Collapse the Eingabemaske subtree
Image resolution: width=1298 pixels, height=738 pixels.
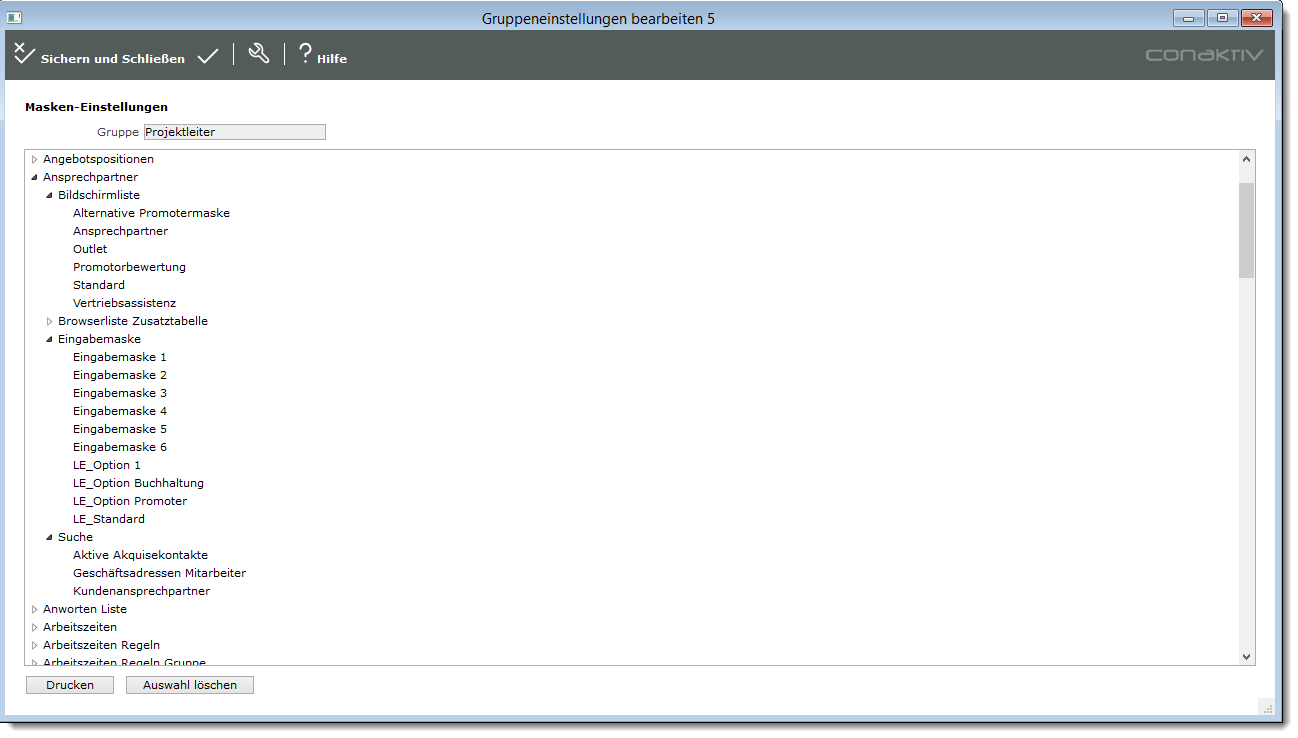(49, 339)
